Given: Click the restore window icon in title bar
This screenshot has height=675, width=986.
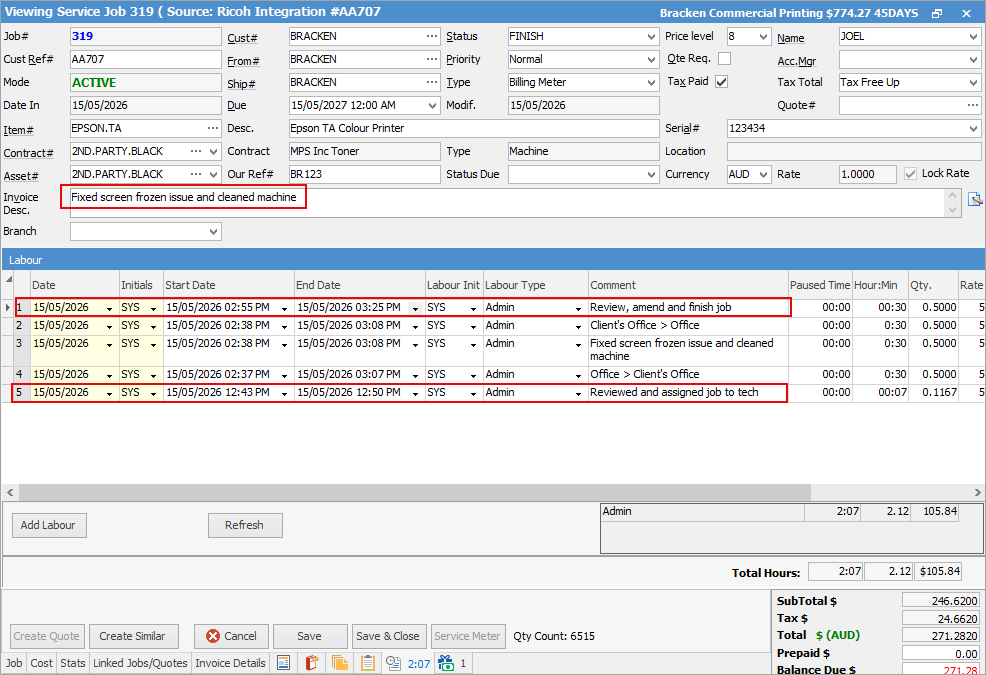Looking at the screenshot, I should click(937, 13).
